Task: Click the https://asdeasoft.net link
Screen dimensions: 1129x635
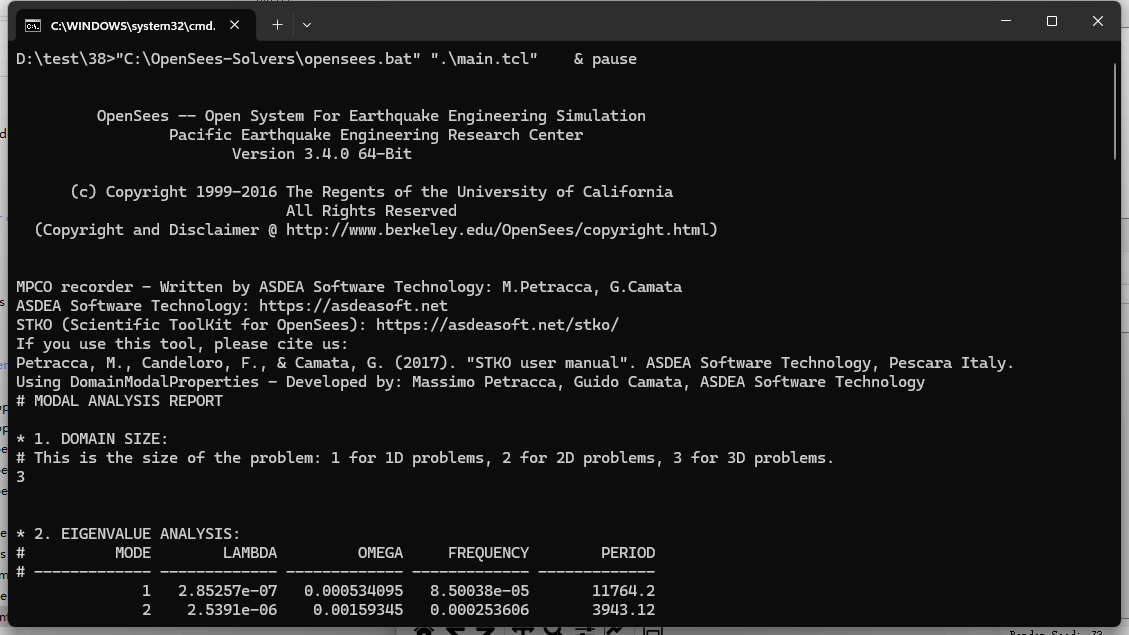Action: pyautogui.click(x=353, y=306)
